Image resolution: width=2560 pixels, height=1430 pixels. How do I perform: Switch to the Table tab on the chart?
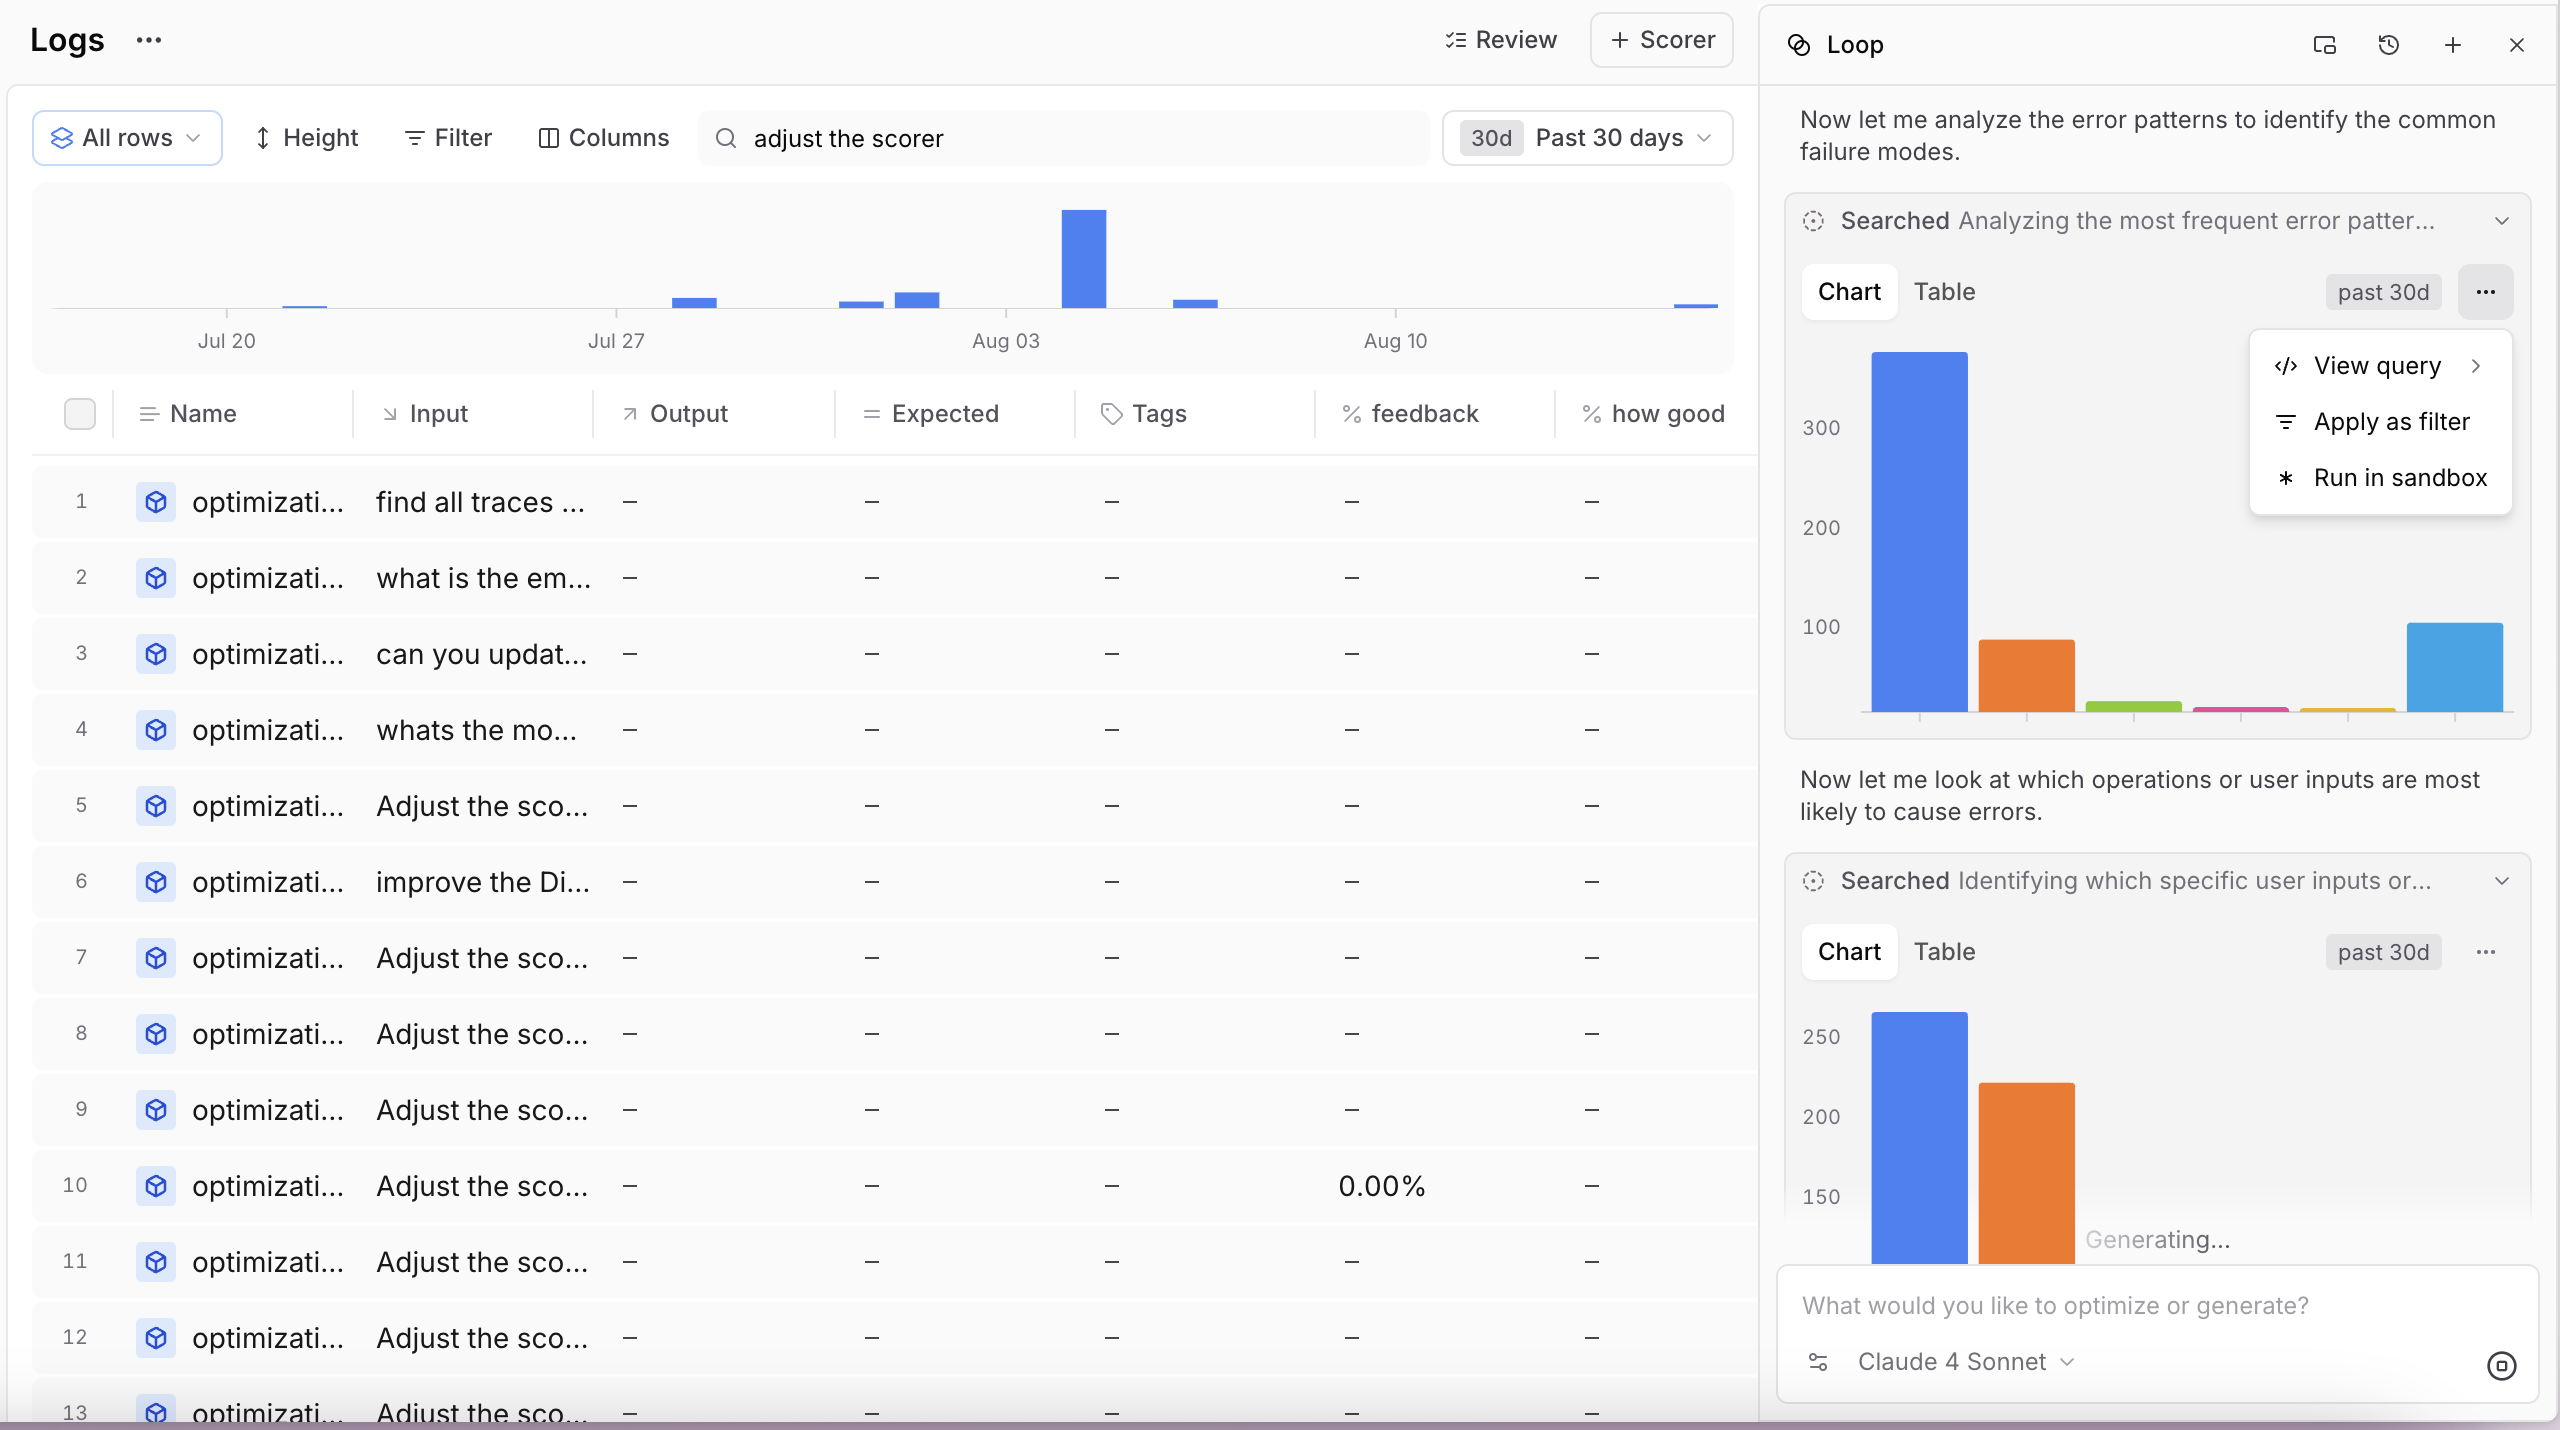(x=1943, y=291)
